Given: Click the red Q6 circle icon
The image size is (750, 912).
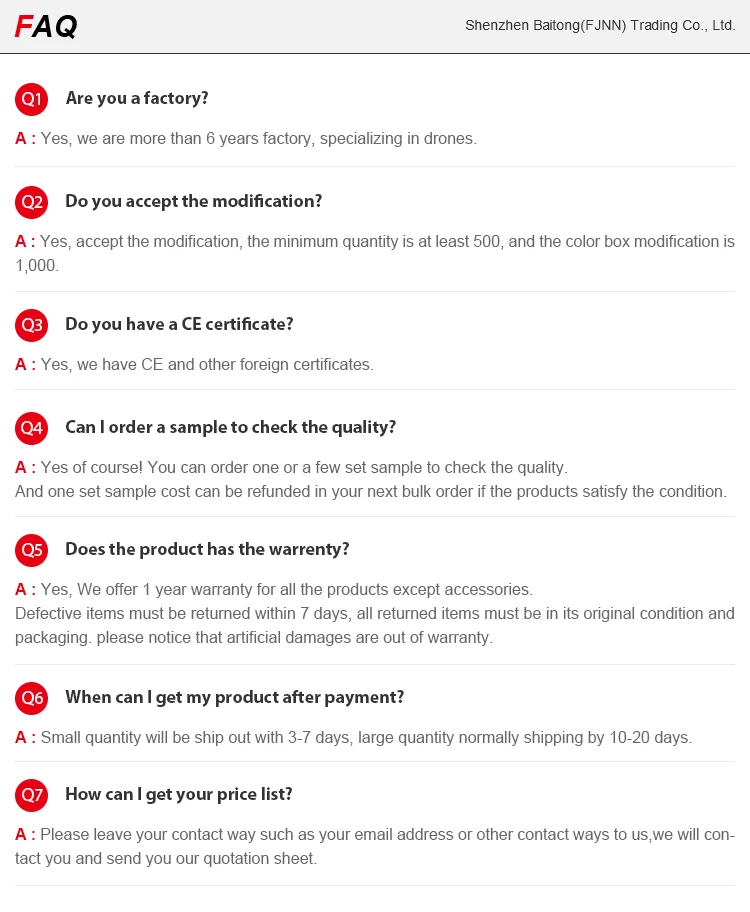Looking at the screenshot, I should pos(31,698).
